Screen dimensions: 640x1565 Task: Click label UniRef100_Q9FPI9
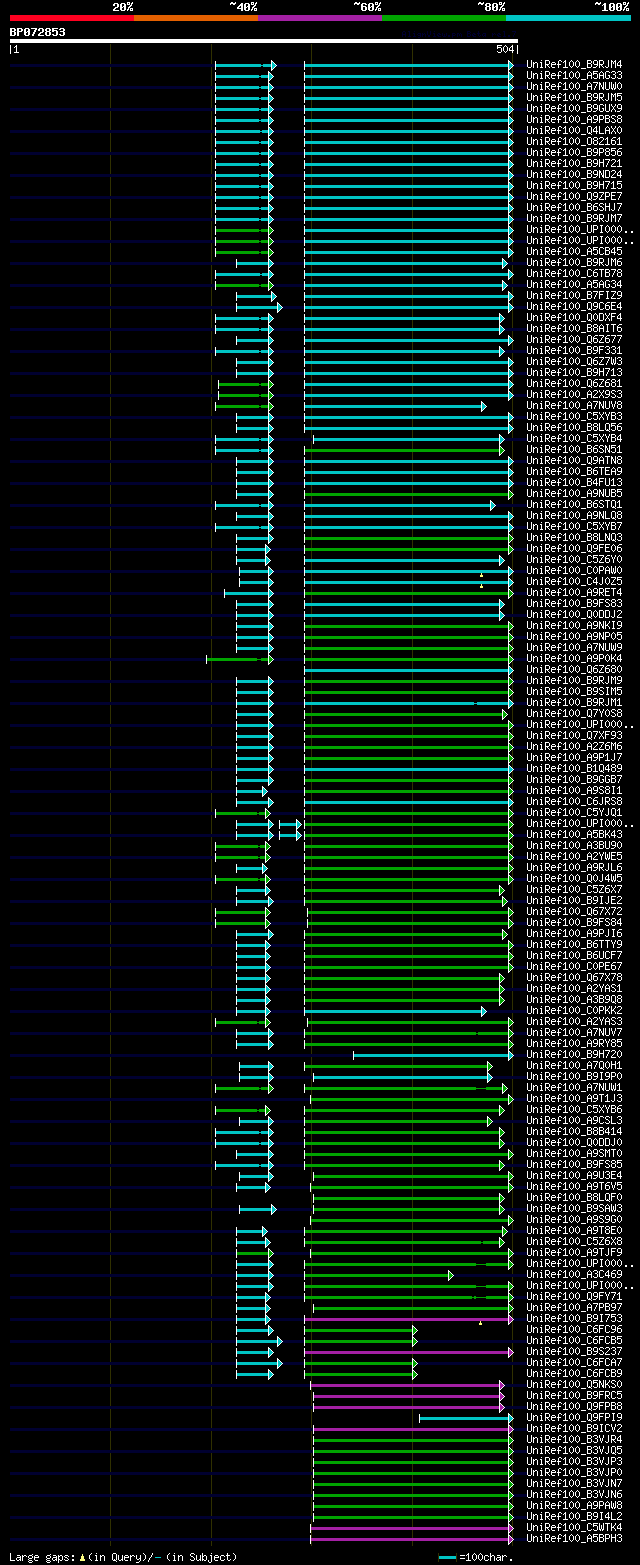pyautogui.click(x=574, y=1417)
